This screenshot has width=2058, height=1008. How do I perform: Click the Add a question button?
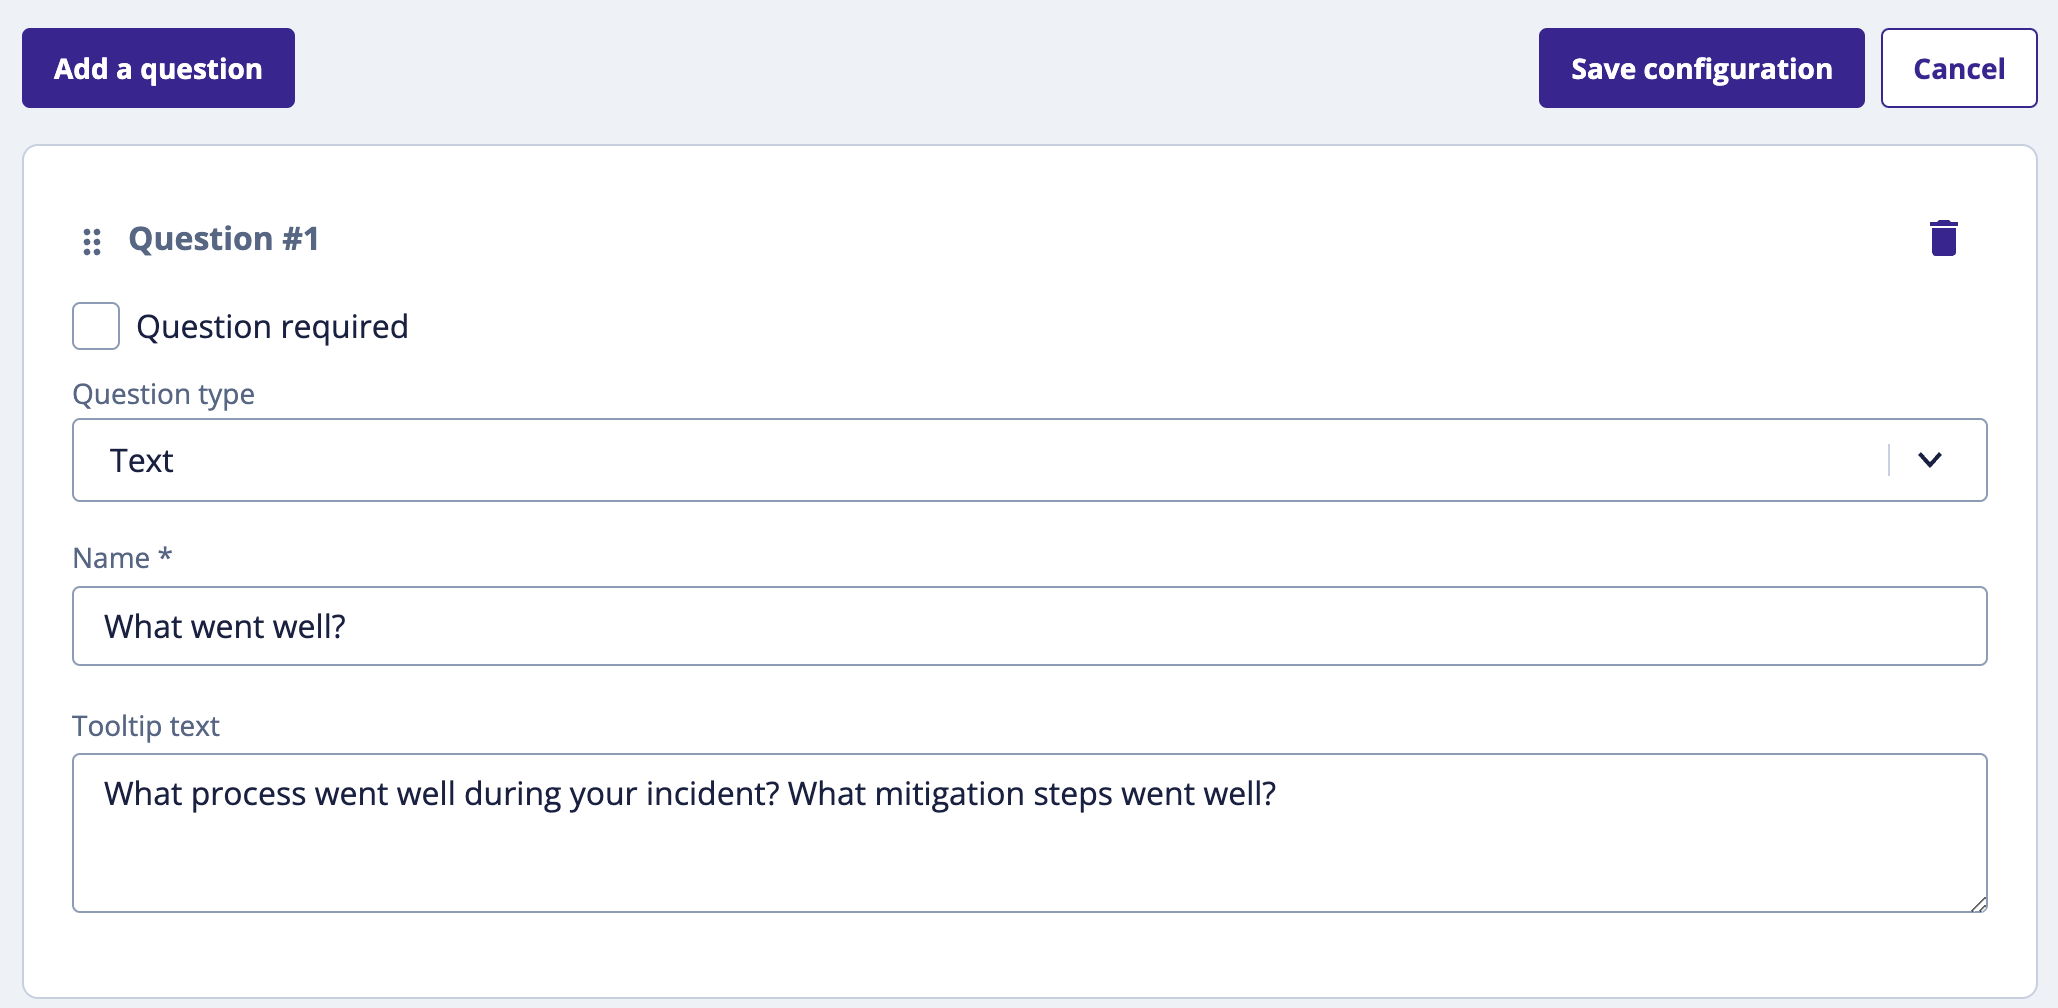(x=158, y=68)
